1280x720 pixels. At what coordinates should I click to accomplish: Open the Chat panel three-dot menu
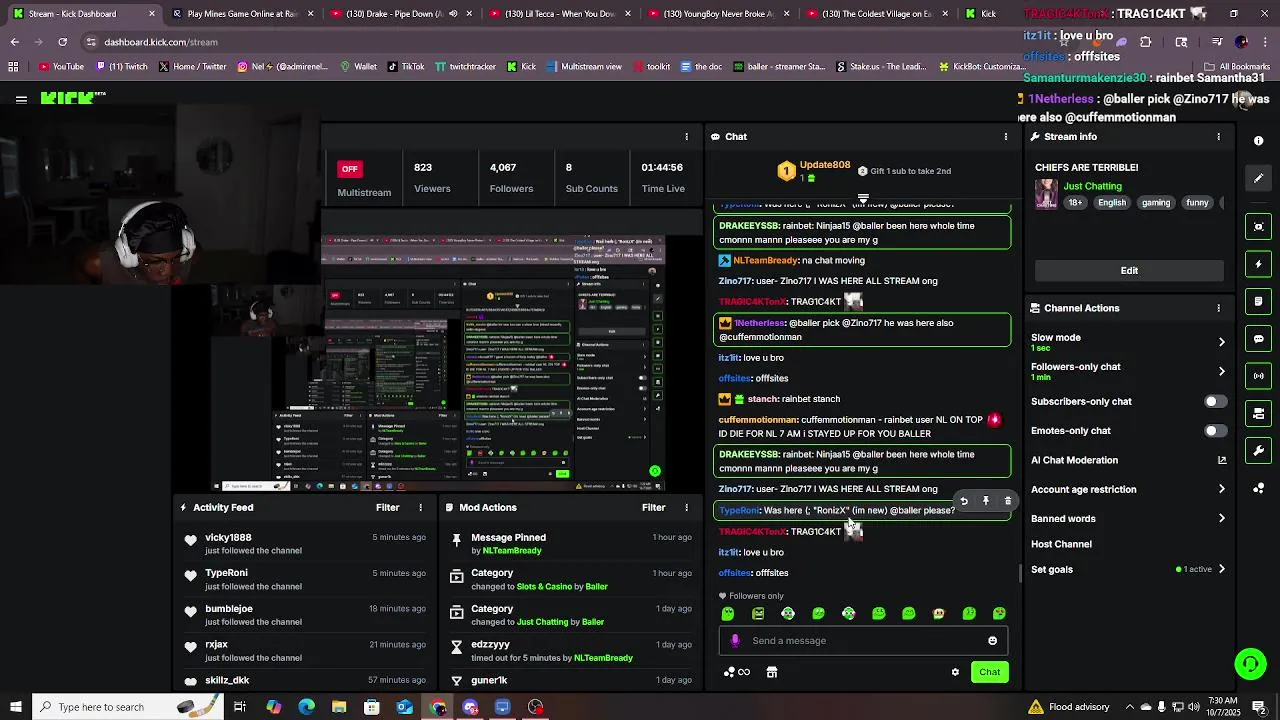(1006, 137)
